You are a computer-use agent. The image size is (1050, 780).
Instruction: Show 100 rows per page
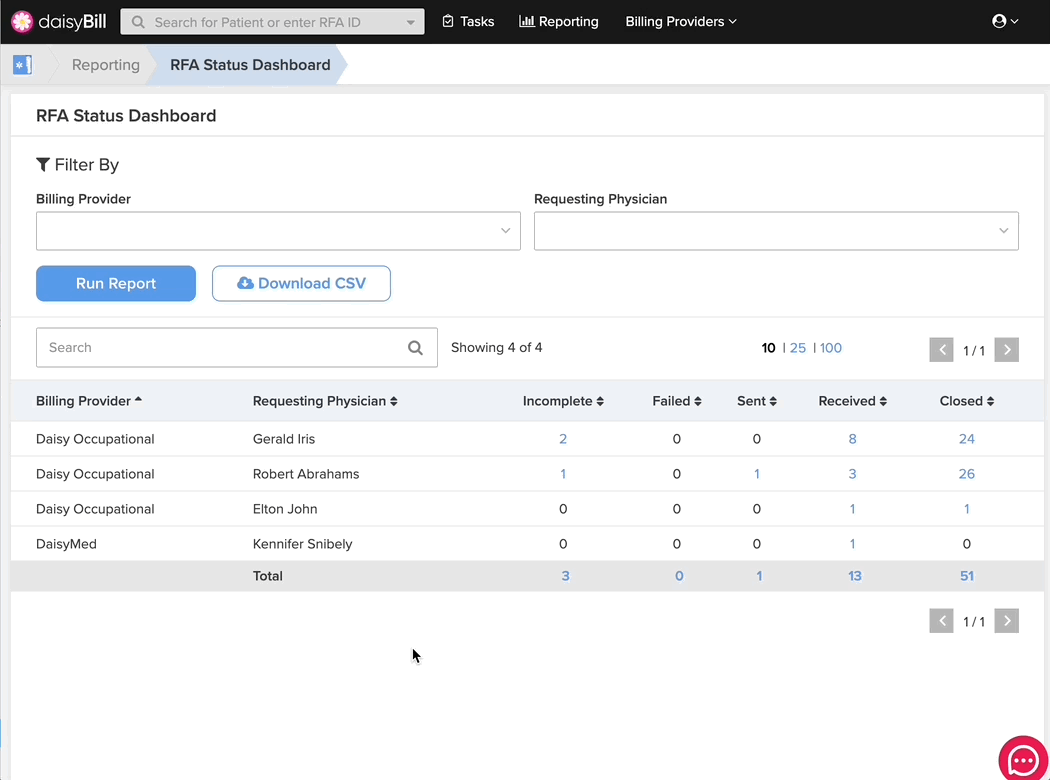click(x=831, y=348)
